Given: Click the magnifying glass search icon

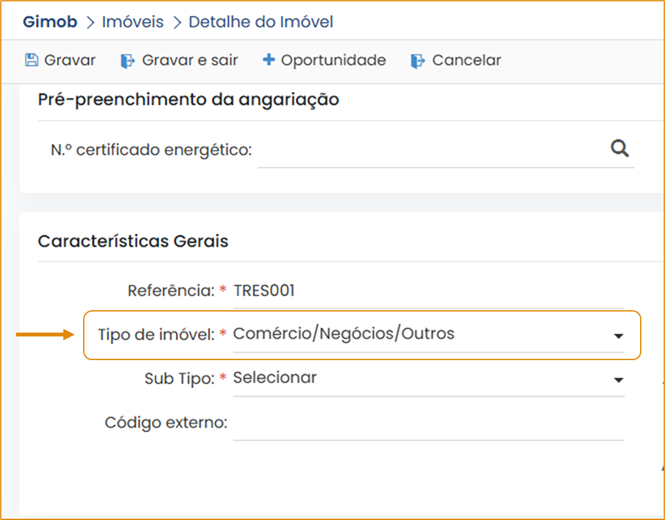Looking at the screenshot, I should (x=620, y=149).
